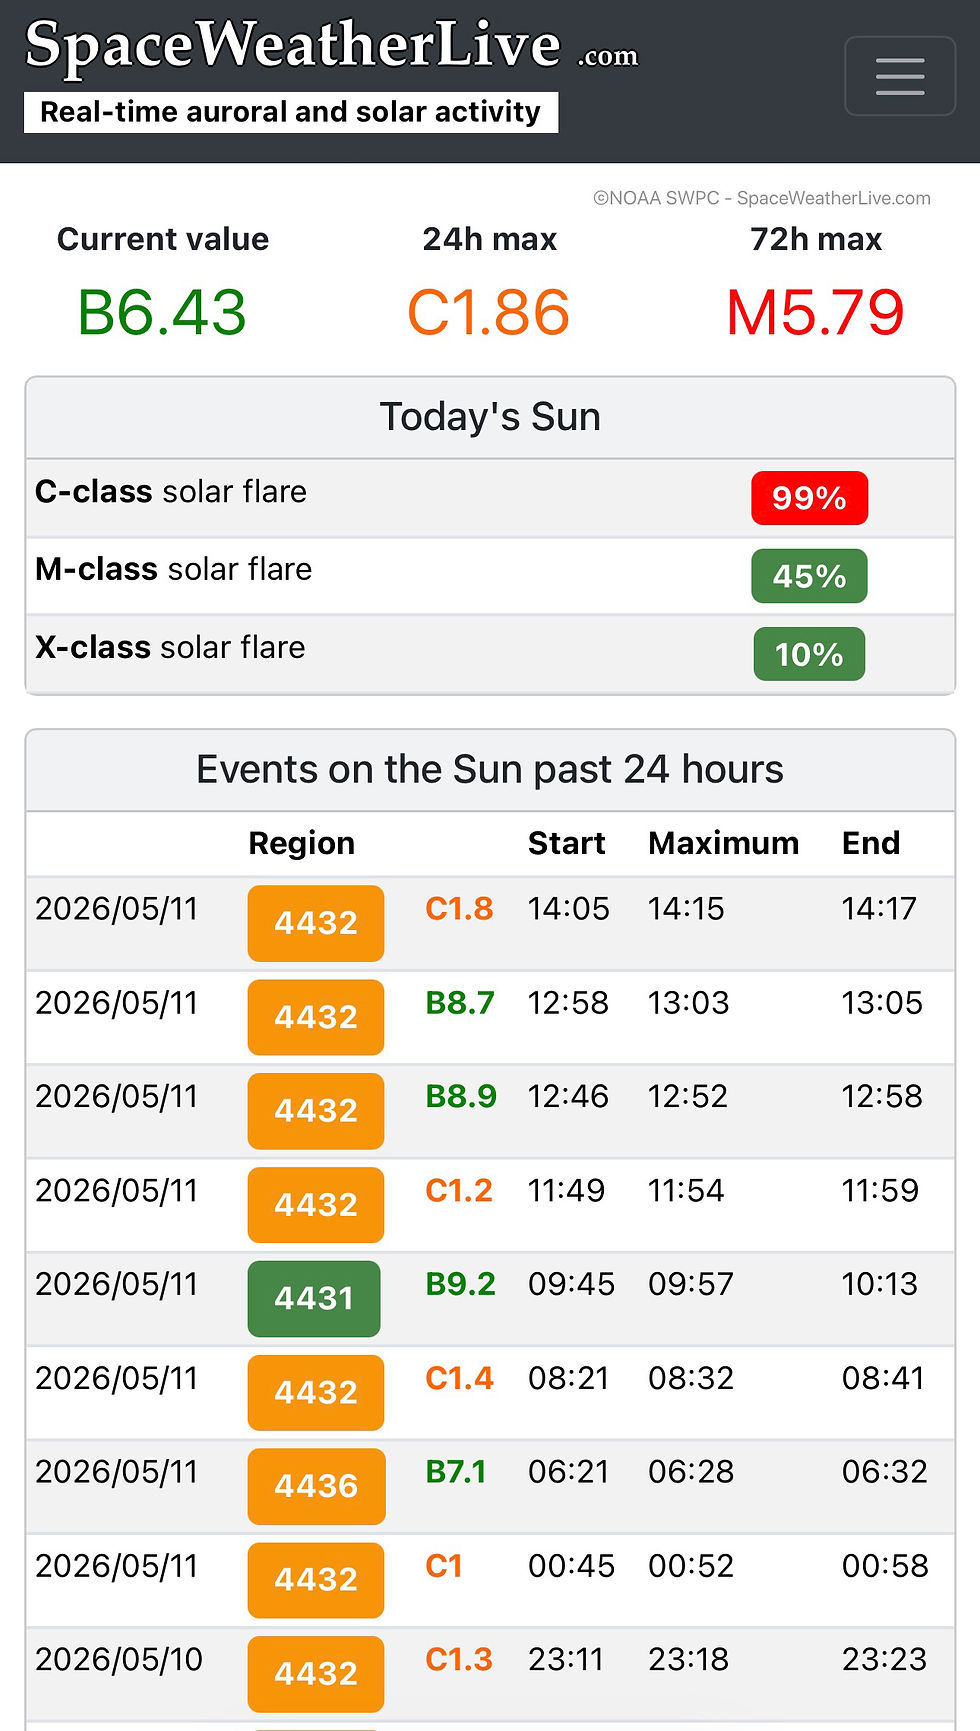Click the 45% M-class probability badge

[809, 576]
